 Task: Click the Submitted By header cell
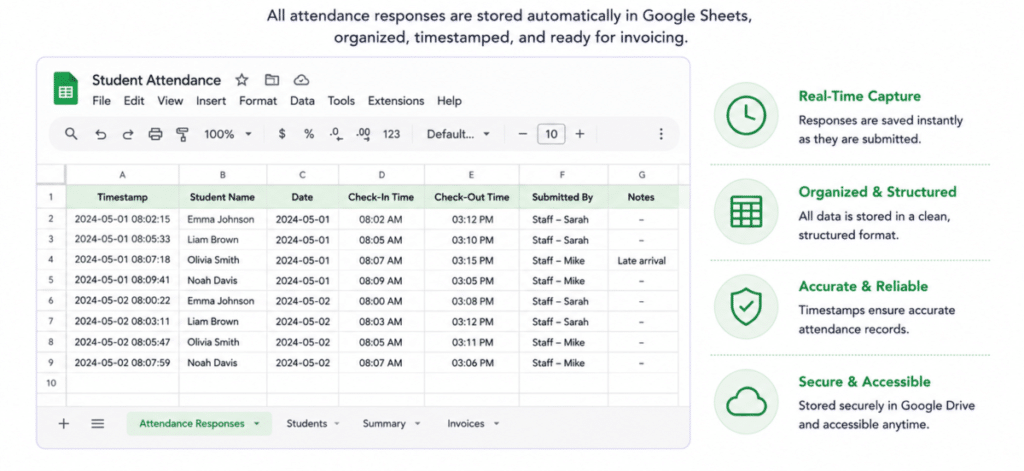coord(563,197)
